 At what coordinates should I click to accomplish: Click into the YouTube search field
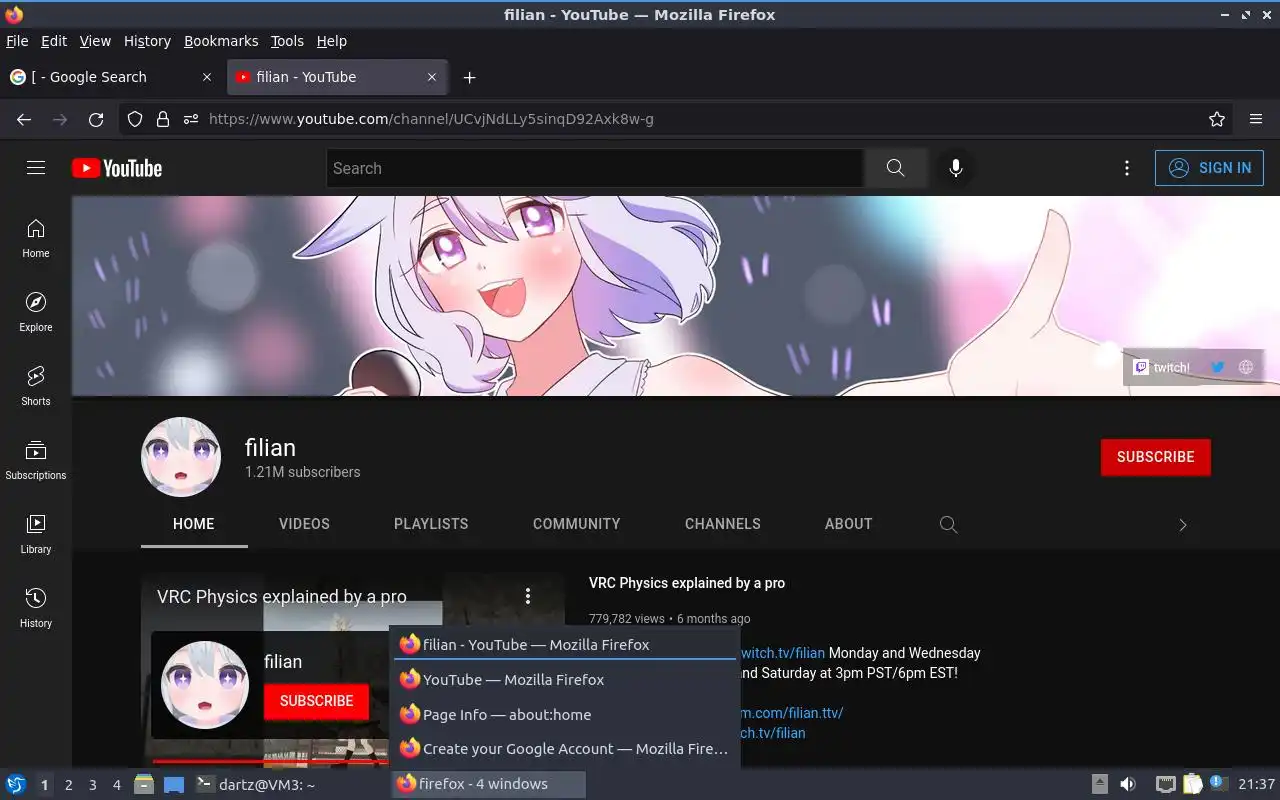(595, 168)
